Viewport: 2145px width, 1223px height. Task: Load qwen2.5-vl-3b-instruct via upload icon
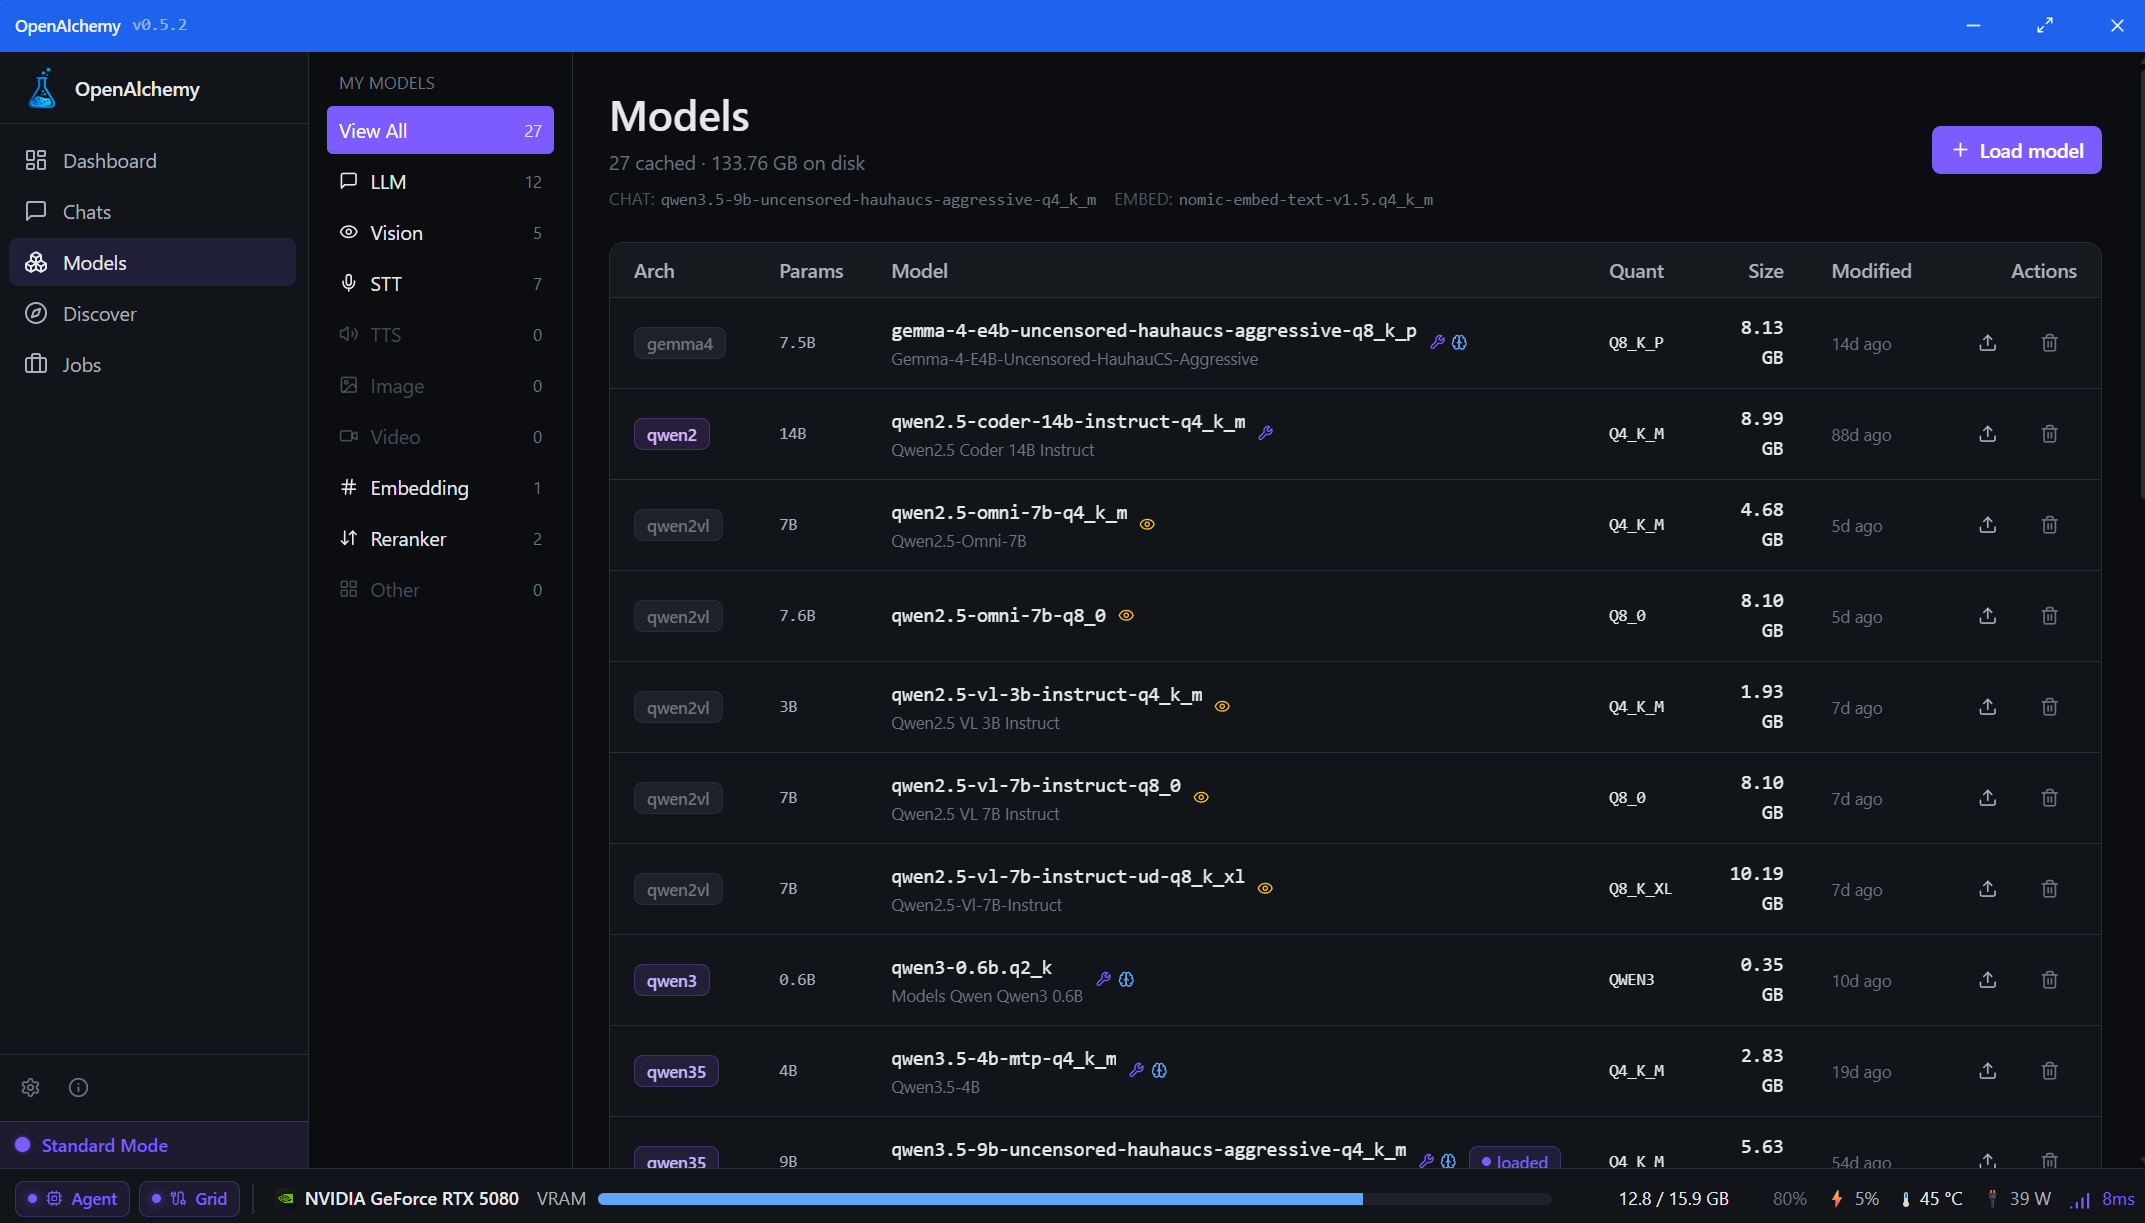(1988, 707)
